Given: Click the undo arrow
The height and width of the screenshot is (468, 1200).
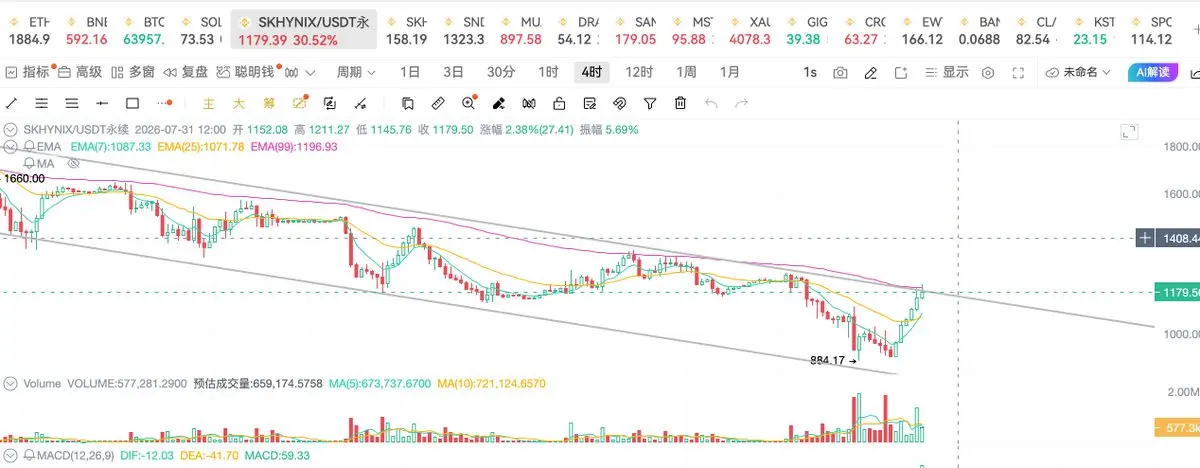Looking at the screenshot, I should point(711,103).
